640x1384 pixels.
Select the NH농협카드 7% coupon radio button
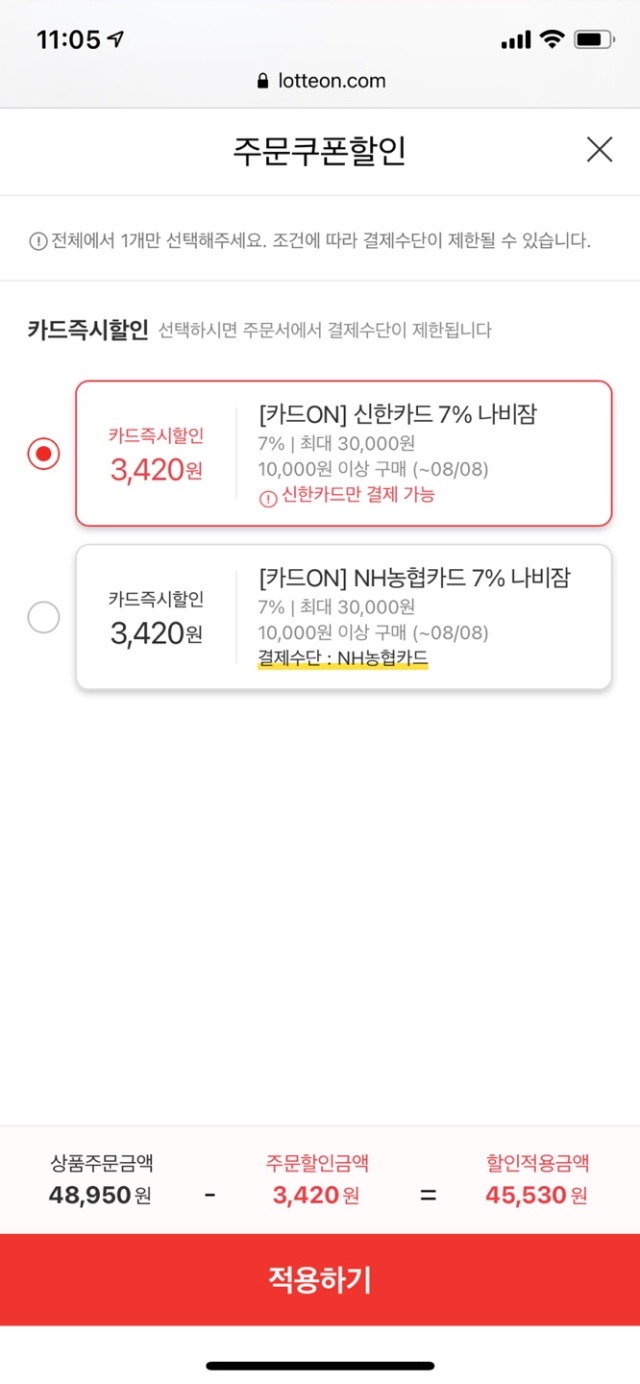click(43, 618)
